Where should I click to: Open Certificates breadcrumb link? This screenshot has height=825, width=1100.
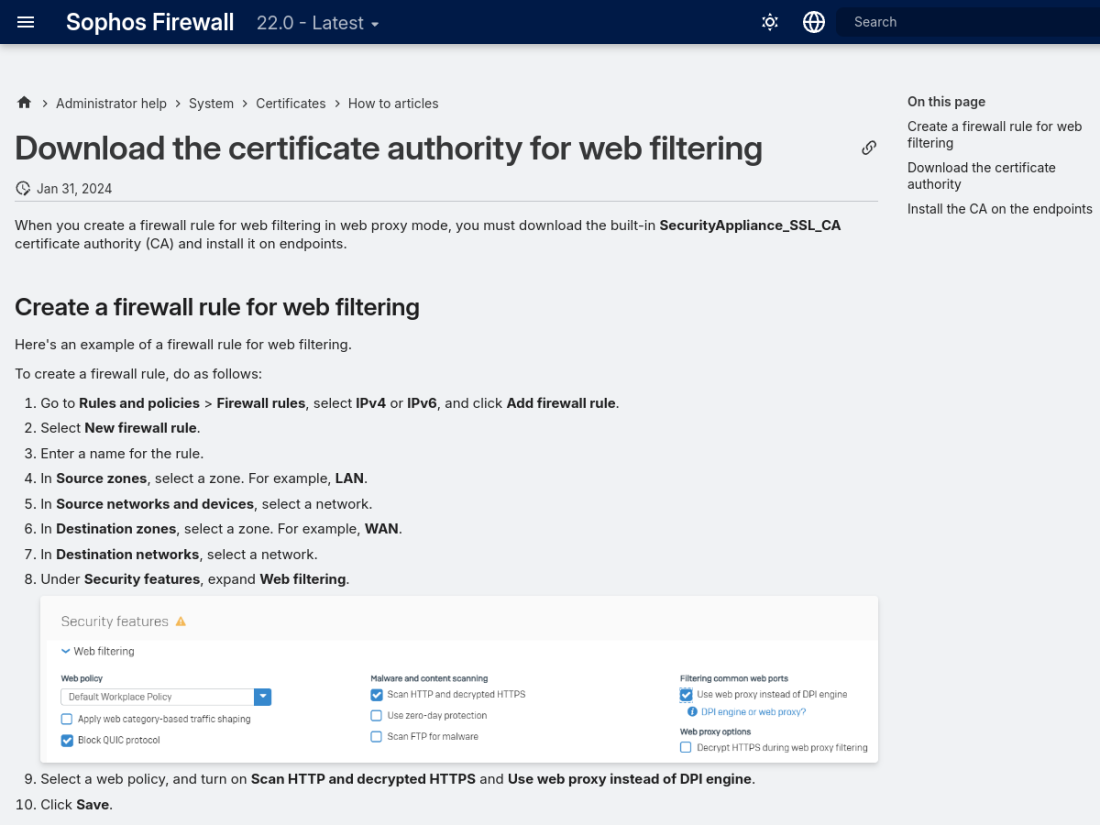[290, 103]
